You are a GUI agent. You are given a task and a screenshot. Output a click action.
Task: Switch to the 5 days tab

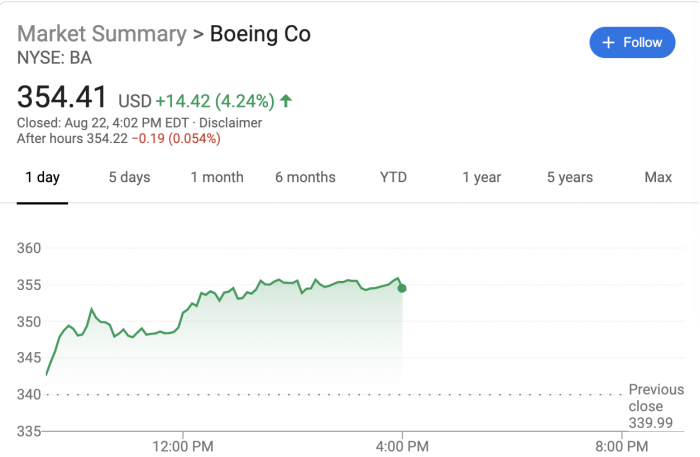tap(129, 177)
